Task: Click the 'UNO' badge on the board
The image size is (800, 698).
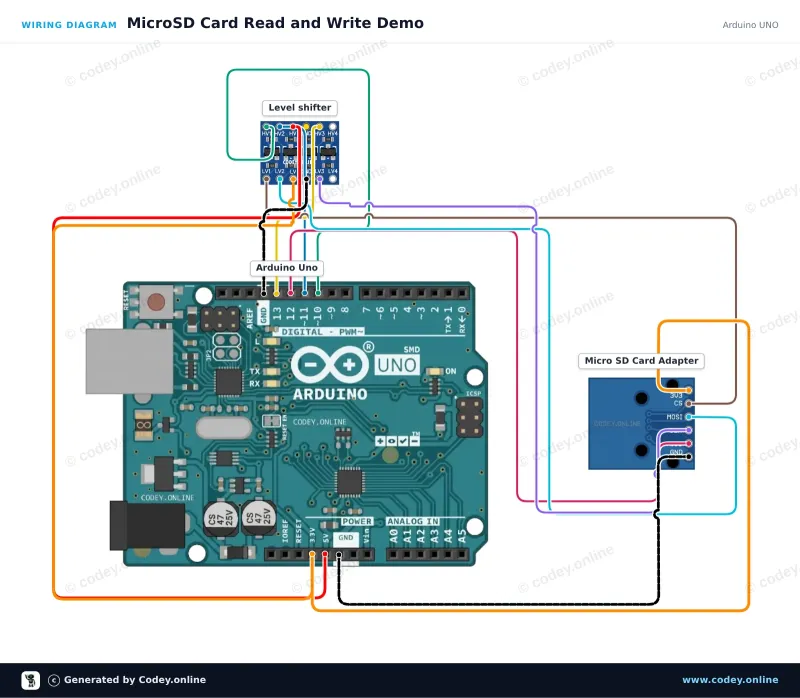Action: (397, 365)
